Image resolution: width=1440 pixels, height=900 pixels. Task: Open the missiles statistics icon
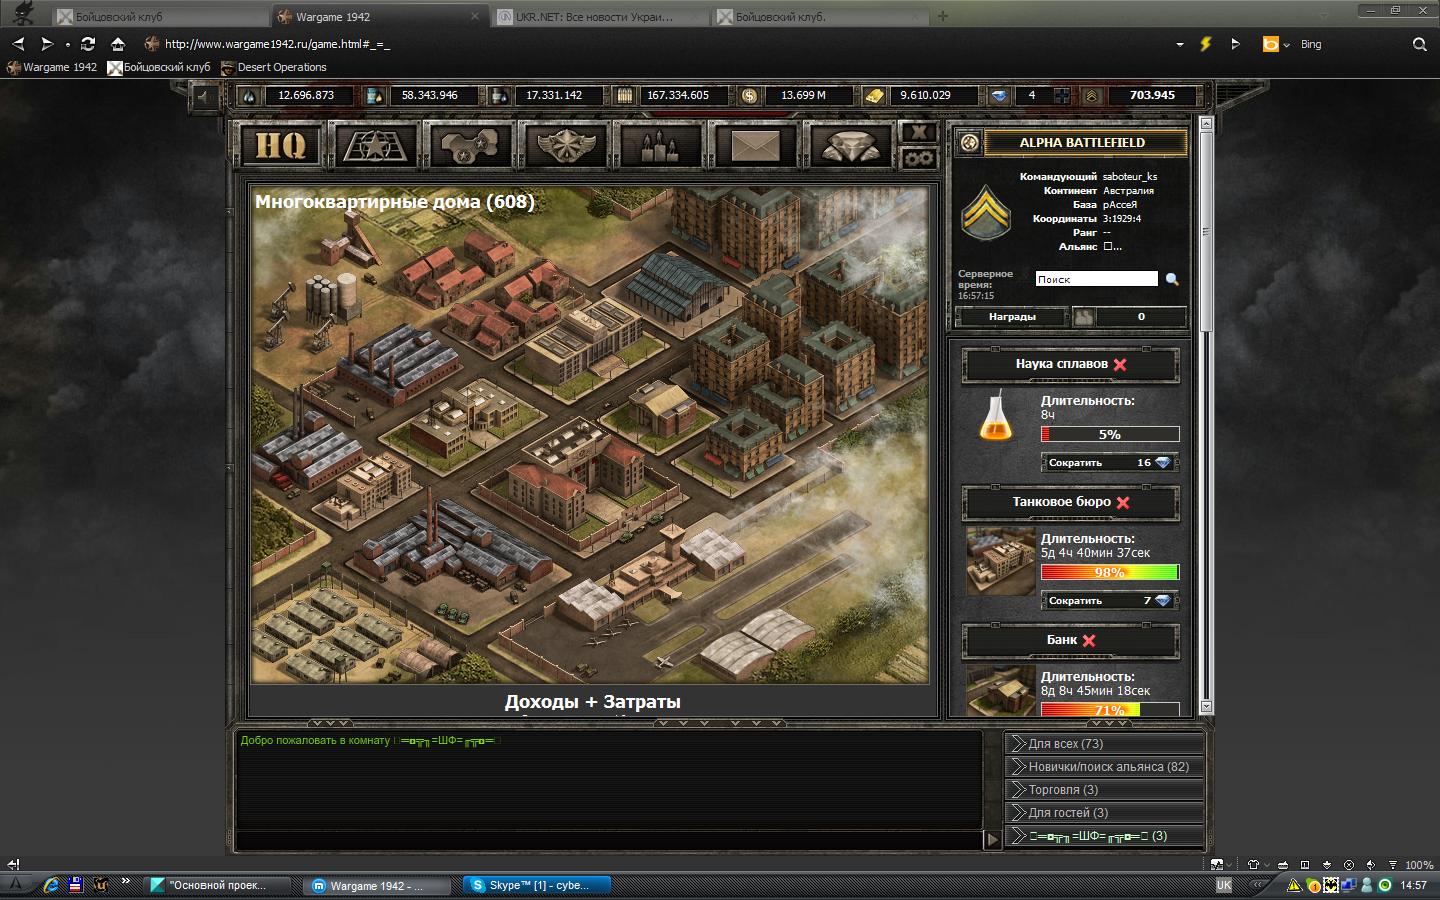(659, 145)
